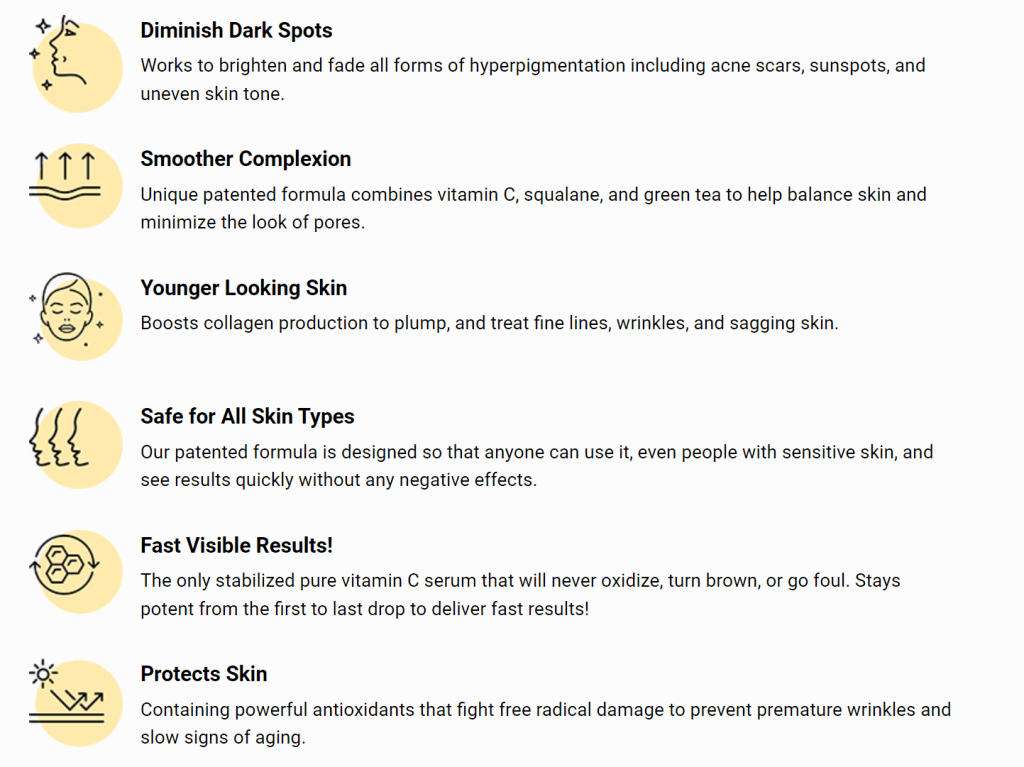Image resolution: width=1024 pixels, height=767 pixels.
Task: Click the vitamin C, squalane, green tea sentence
Action: pyautogui.click(x=534, y=208)
